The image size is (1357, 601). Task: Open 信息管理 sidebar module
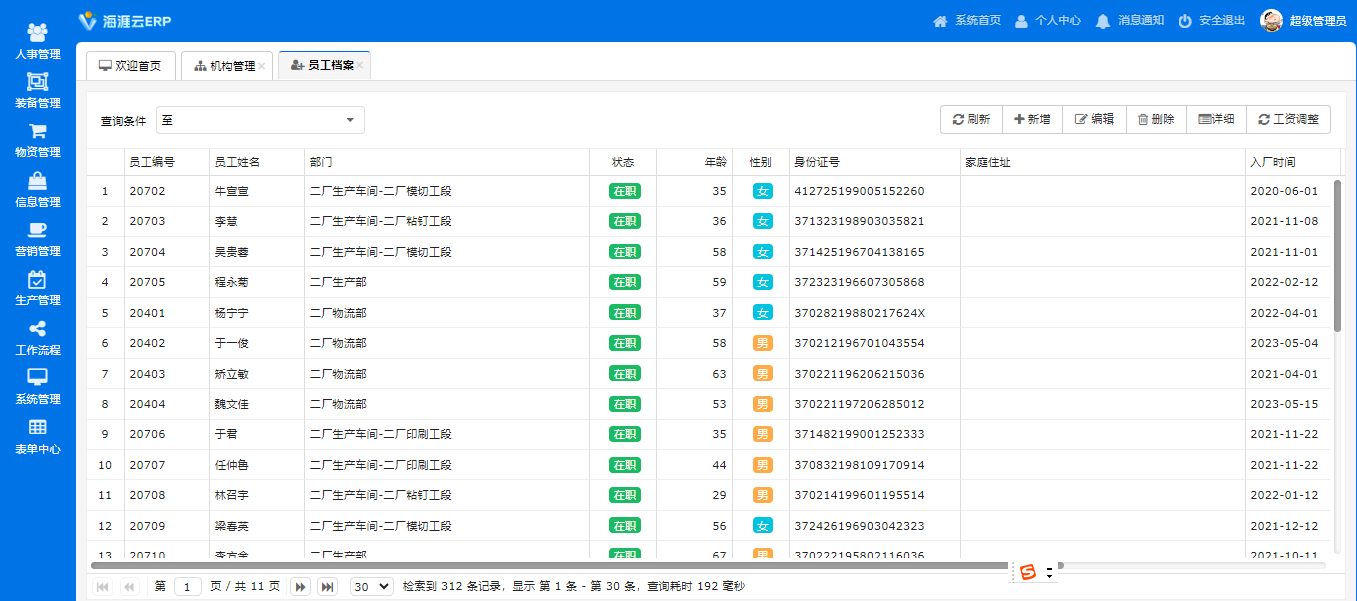(x=37, y=189)
